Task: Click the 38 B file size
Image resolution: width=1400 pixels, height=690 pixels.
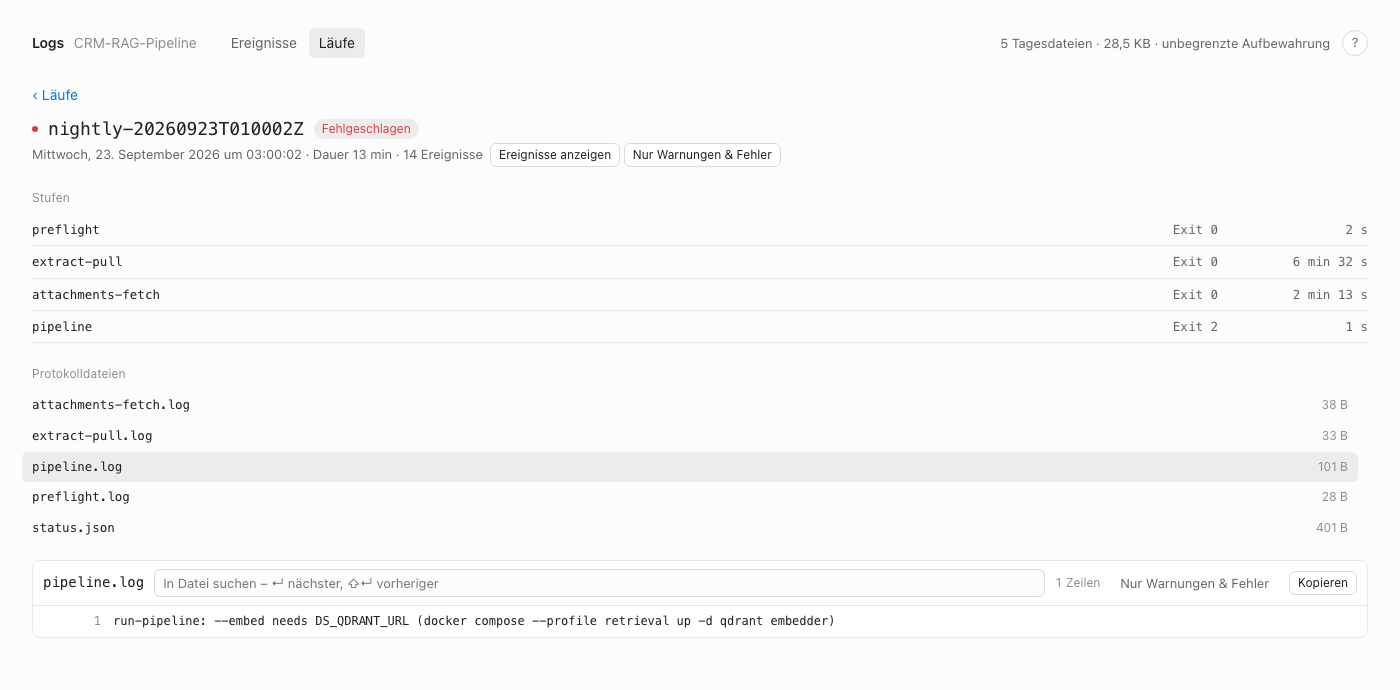Action: (1335, 405)
